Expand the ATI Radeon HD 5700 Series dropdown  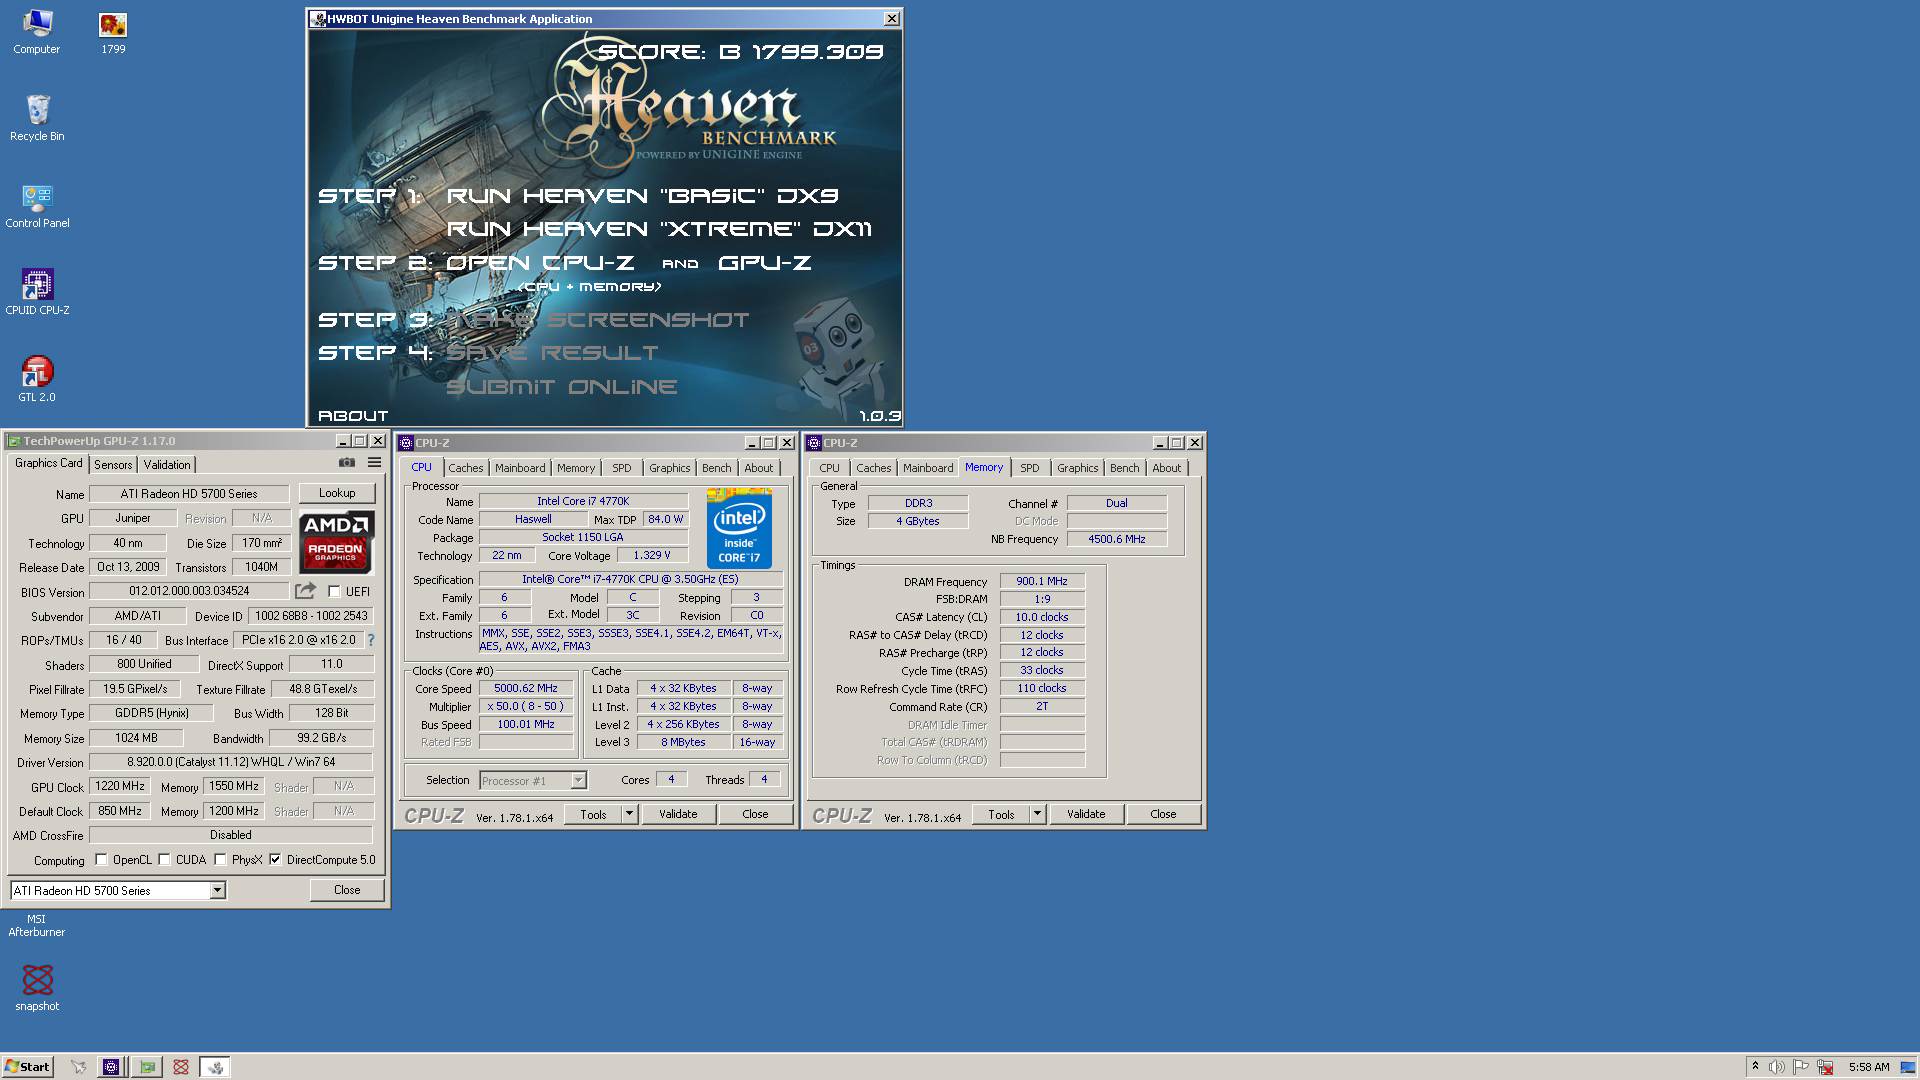pyautogui.click(x=217, y=890)
